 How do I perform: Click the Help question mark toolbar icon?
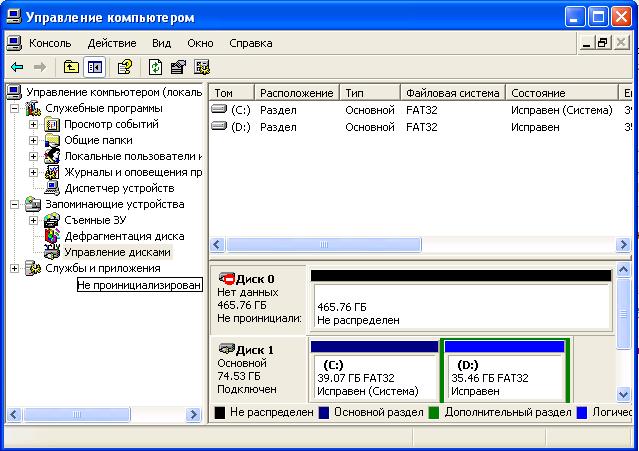click(x=125, y=67)
